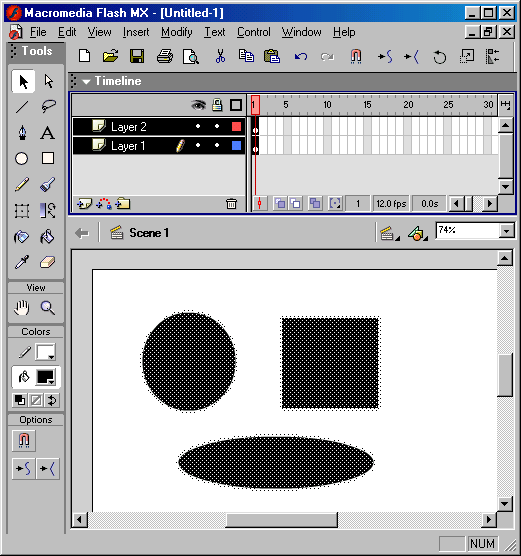The width and height of the screenshot is (521, 556).
Task: Pick the Paint Bucket tool
Action: 48,237
